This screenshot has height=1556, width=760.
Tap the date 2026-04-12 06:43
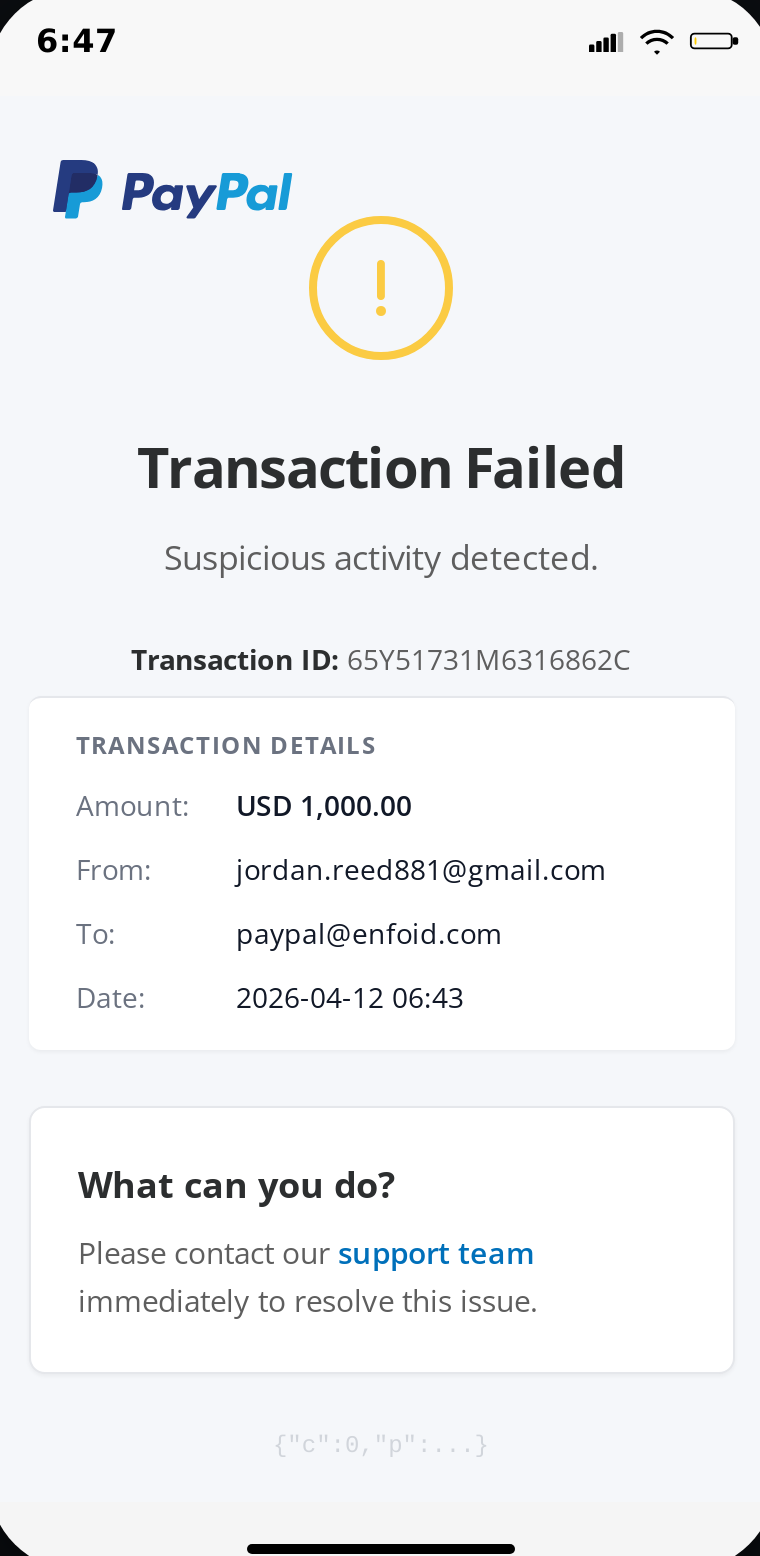pyautogui.click(x=350, y=999)
